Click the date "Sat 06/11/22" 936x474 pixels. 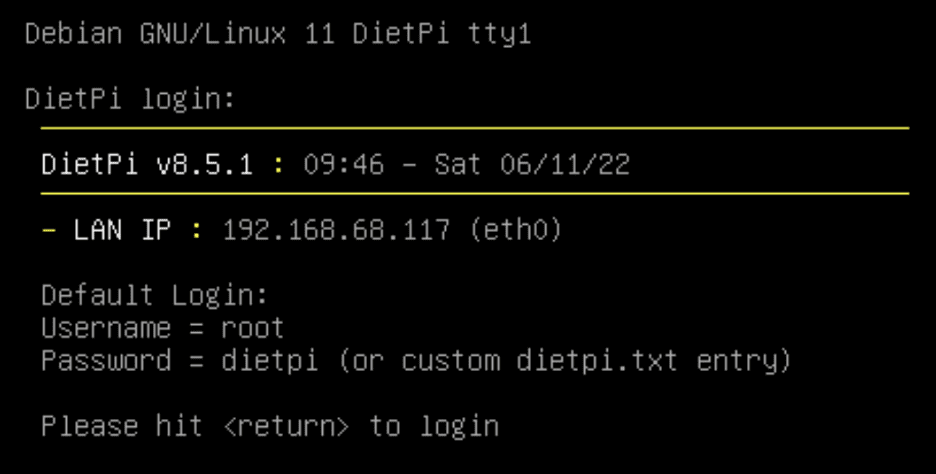coord(531,164)
